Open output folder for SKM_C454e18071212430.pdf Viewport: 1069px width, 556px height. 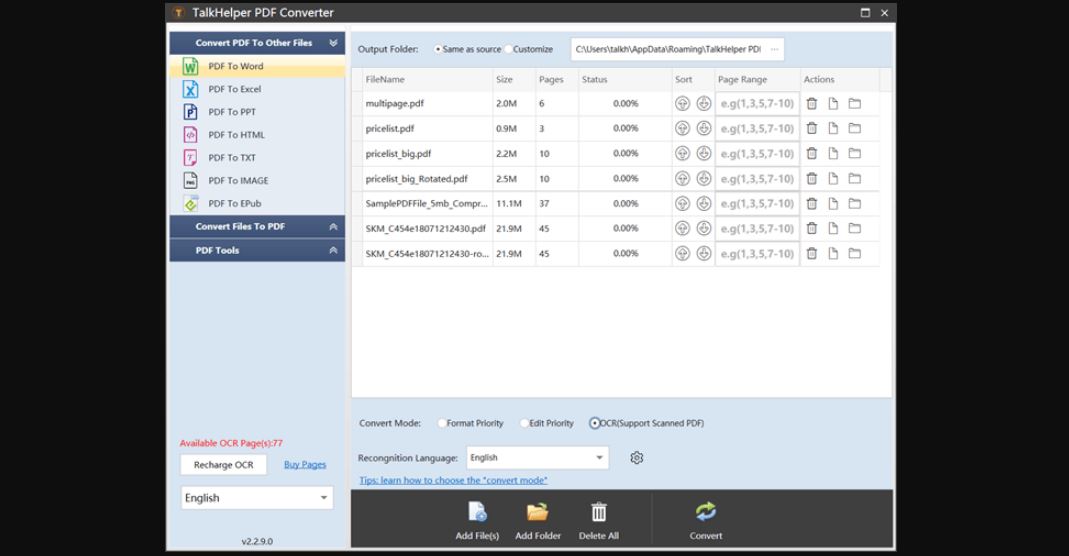point(854,228)
